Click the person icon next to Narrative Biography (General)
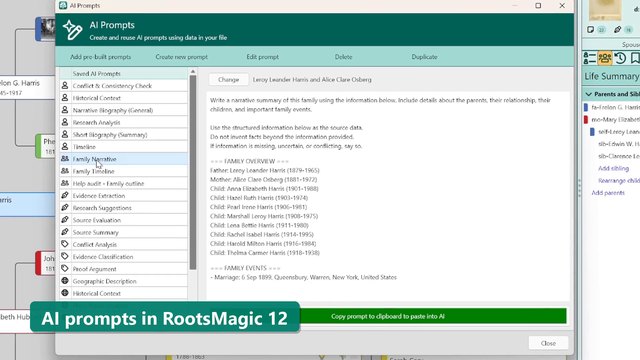 click(65, 110)
